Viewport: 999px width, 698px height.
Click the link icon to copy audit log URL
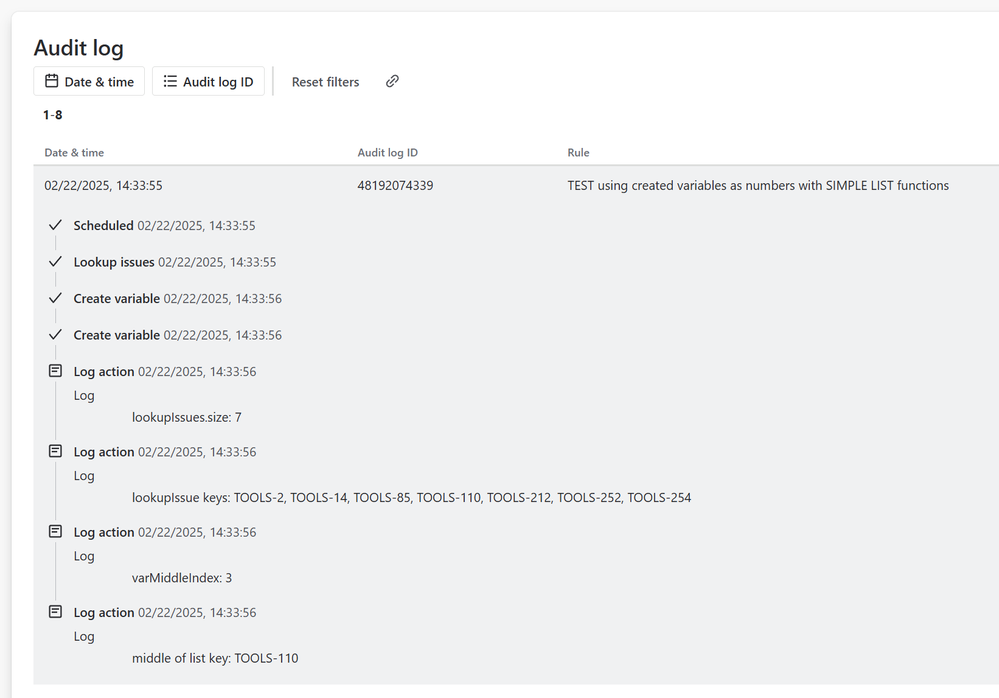click(391, 81)
